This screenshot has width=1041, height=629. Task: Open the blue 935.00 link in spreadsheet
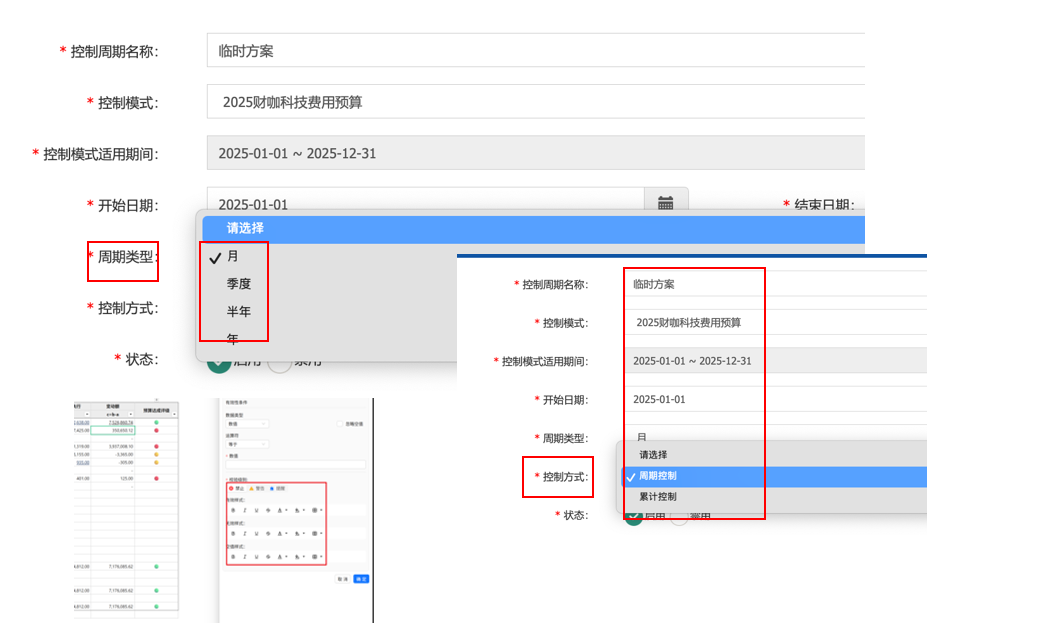pos(83,463)
